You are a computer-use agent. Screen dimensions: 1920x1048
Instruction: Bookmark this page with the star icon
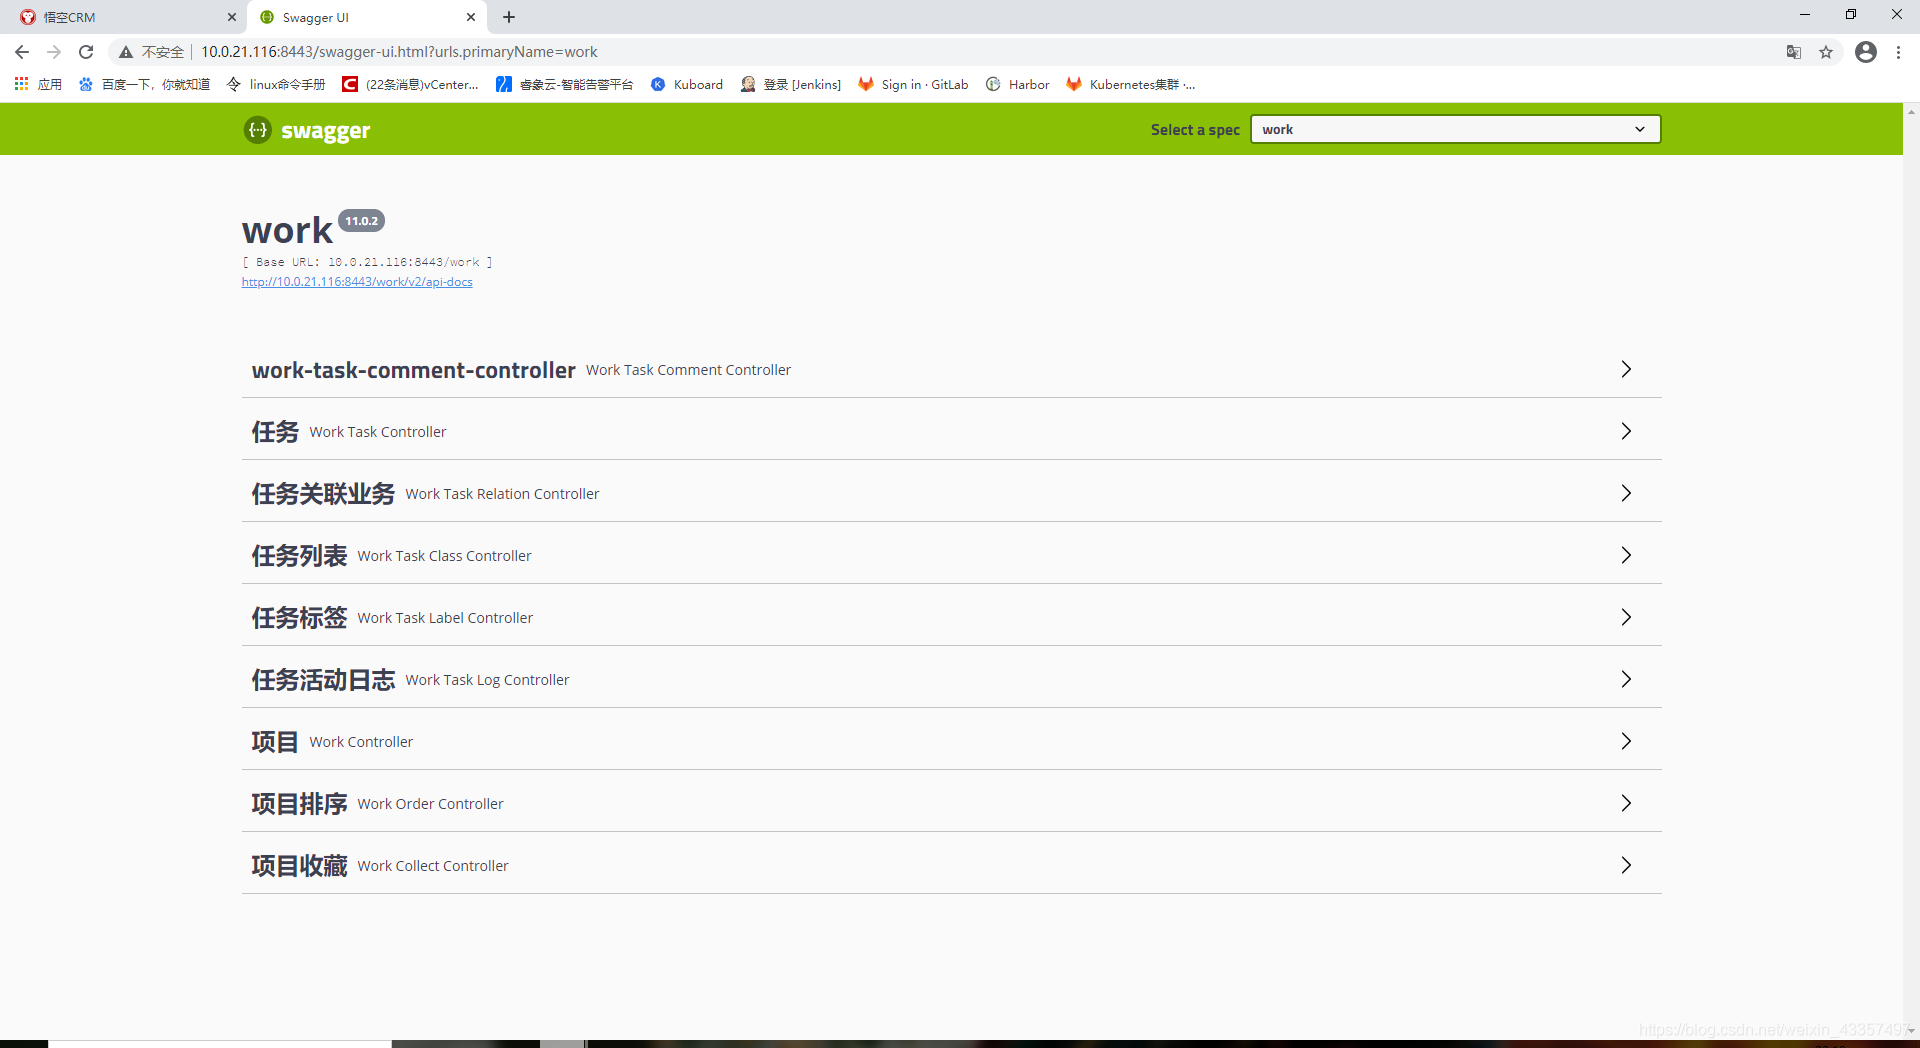pos(1826,52)
